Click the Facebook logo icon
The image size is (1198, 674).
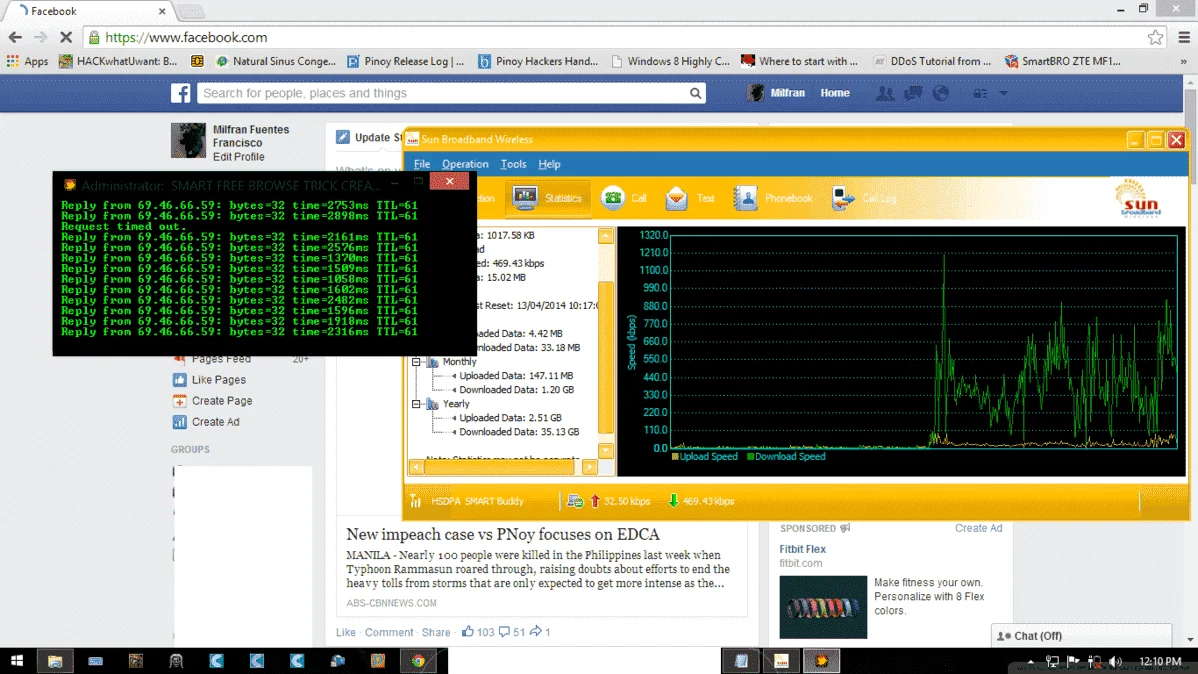[x=181, y=93]
